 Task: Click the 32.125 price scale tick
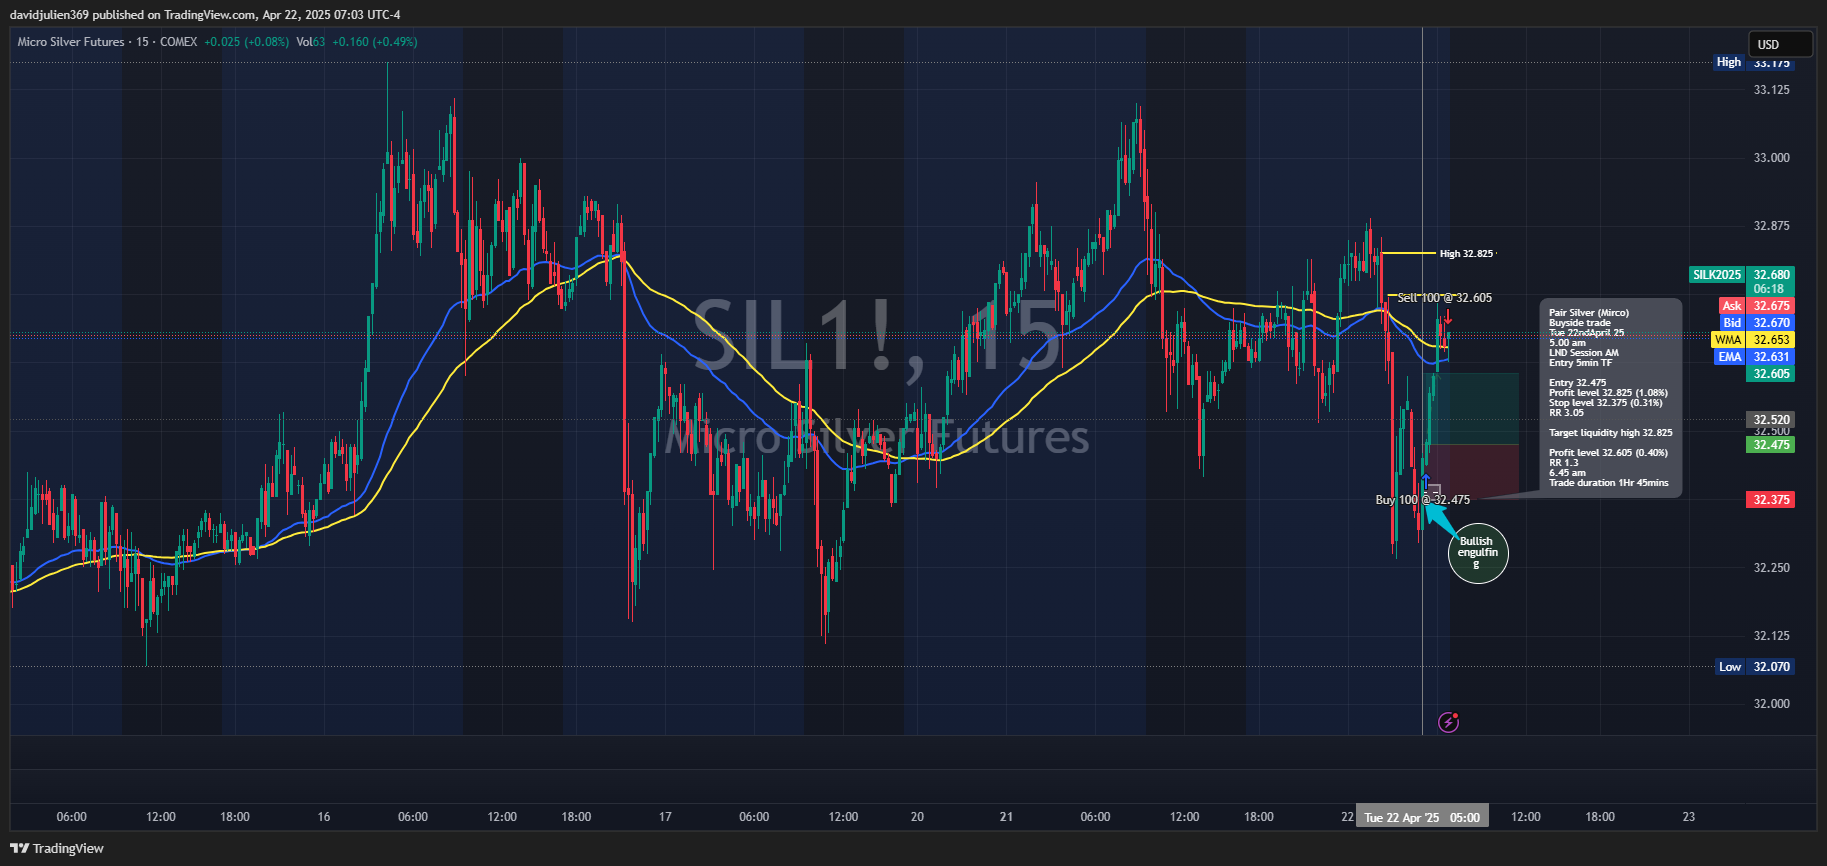1771,636
